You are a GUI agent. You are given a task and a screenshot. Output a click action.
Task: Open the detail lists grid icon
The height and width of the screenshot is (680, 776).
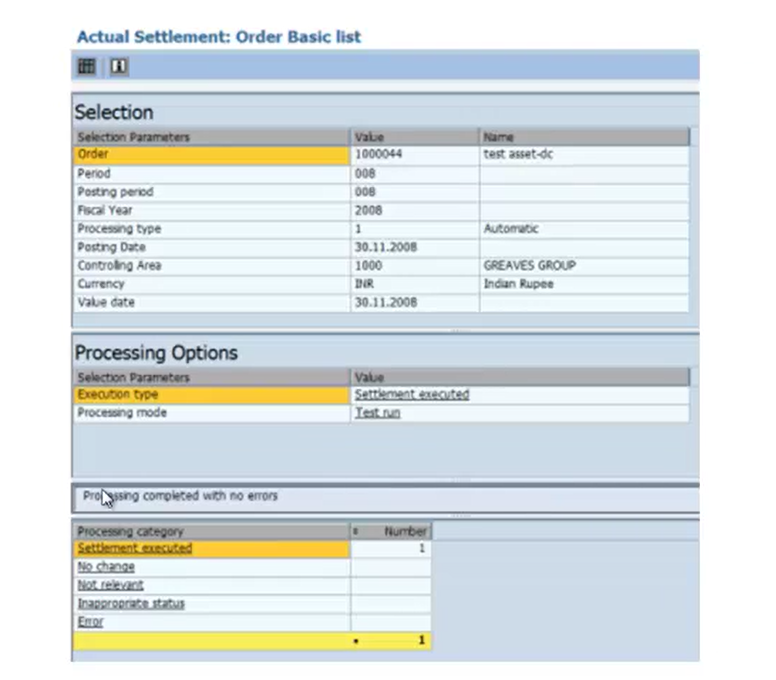[x=87, y=66]
